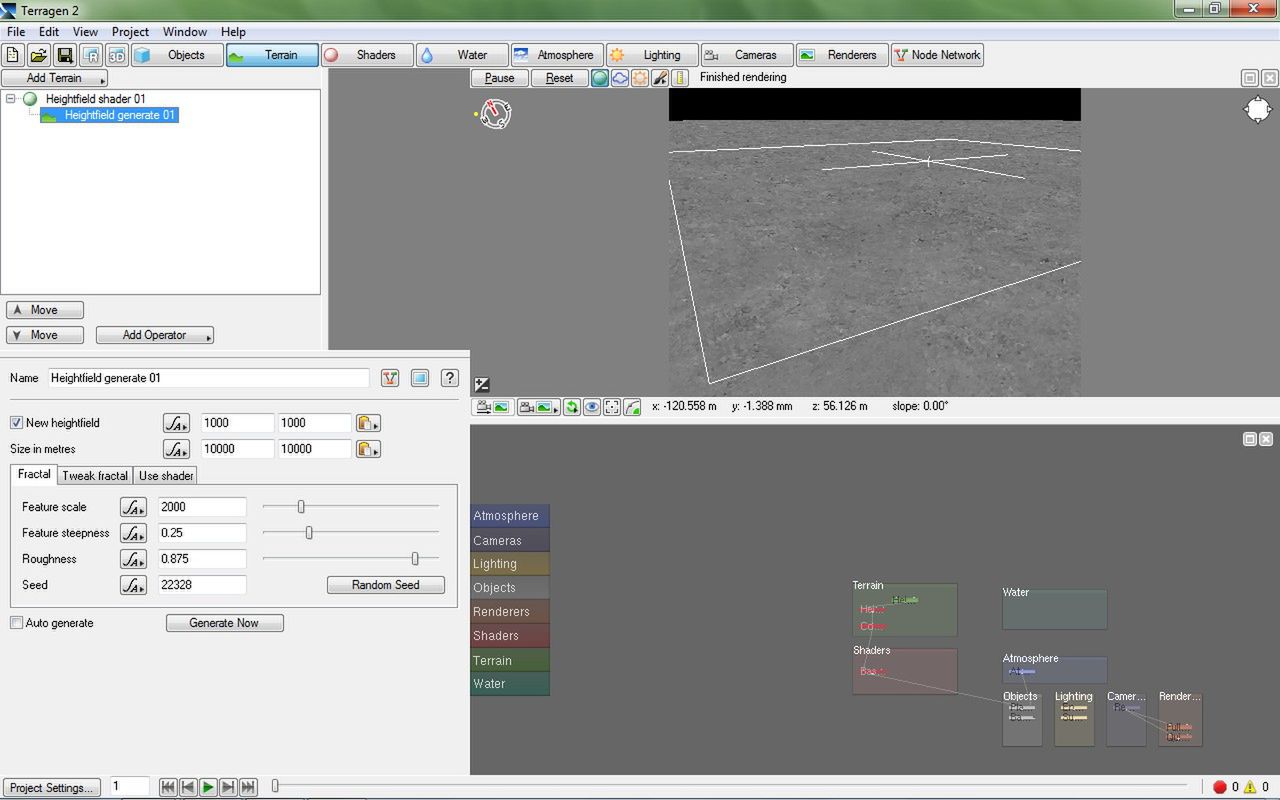Pause the preview rendering
1280x800 pixels.
click(499, 78)
